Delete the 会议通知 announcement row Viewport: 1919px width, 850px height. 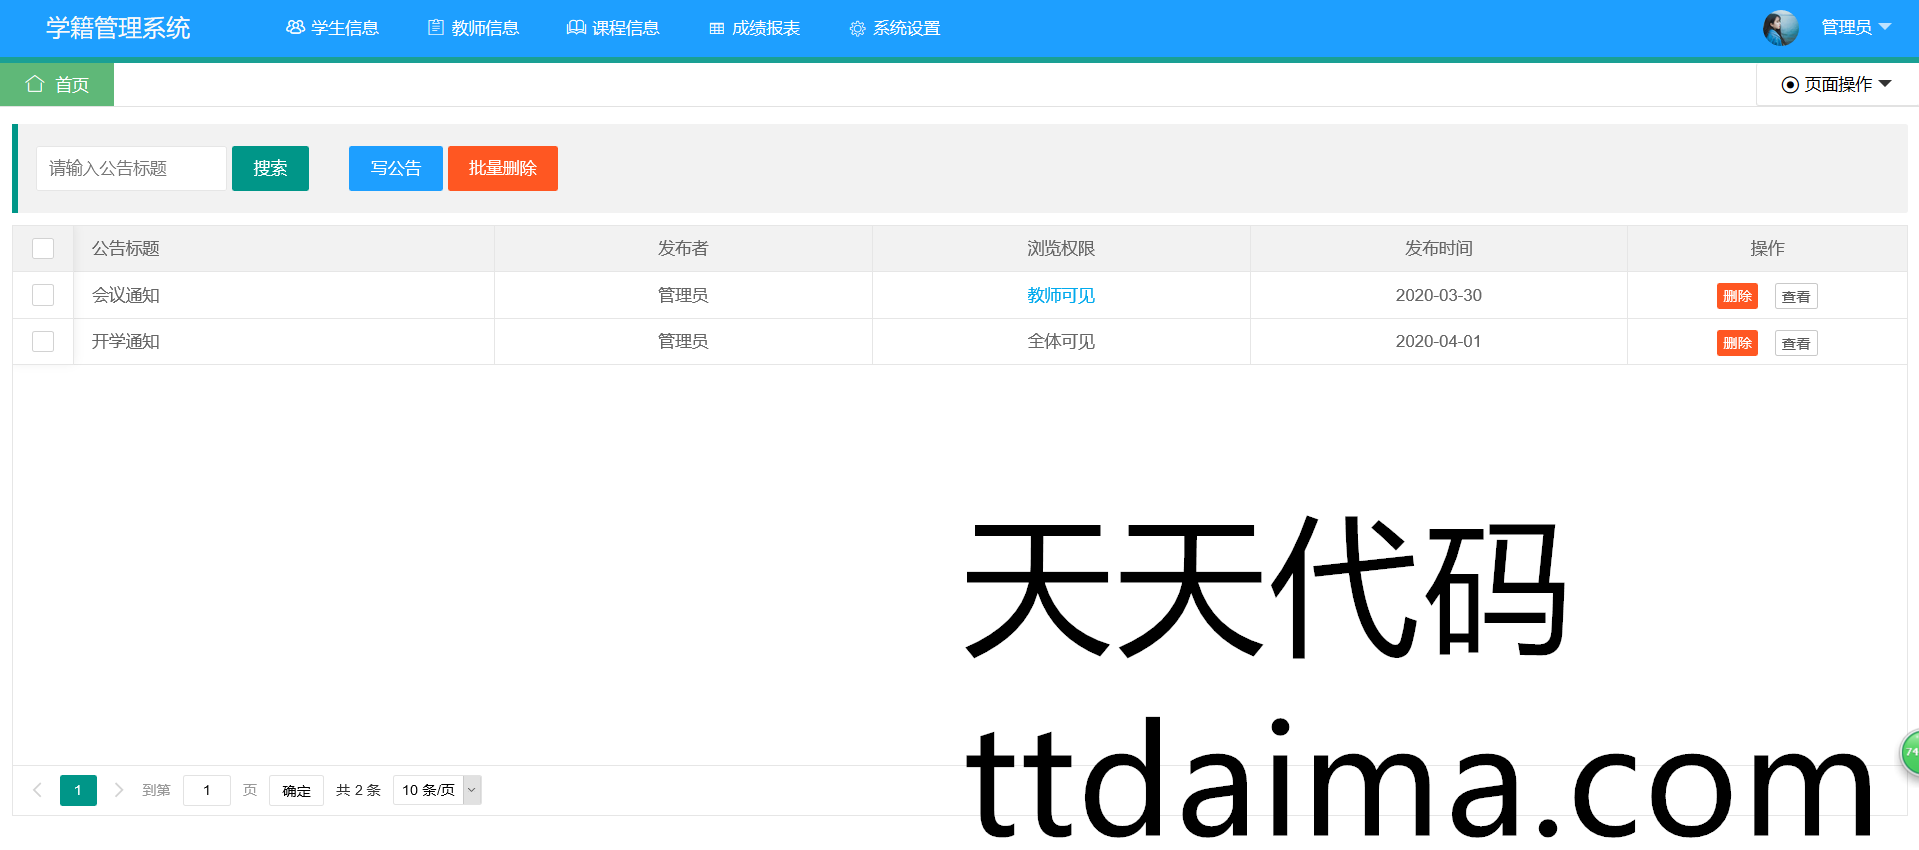tap(1737, 296)
